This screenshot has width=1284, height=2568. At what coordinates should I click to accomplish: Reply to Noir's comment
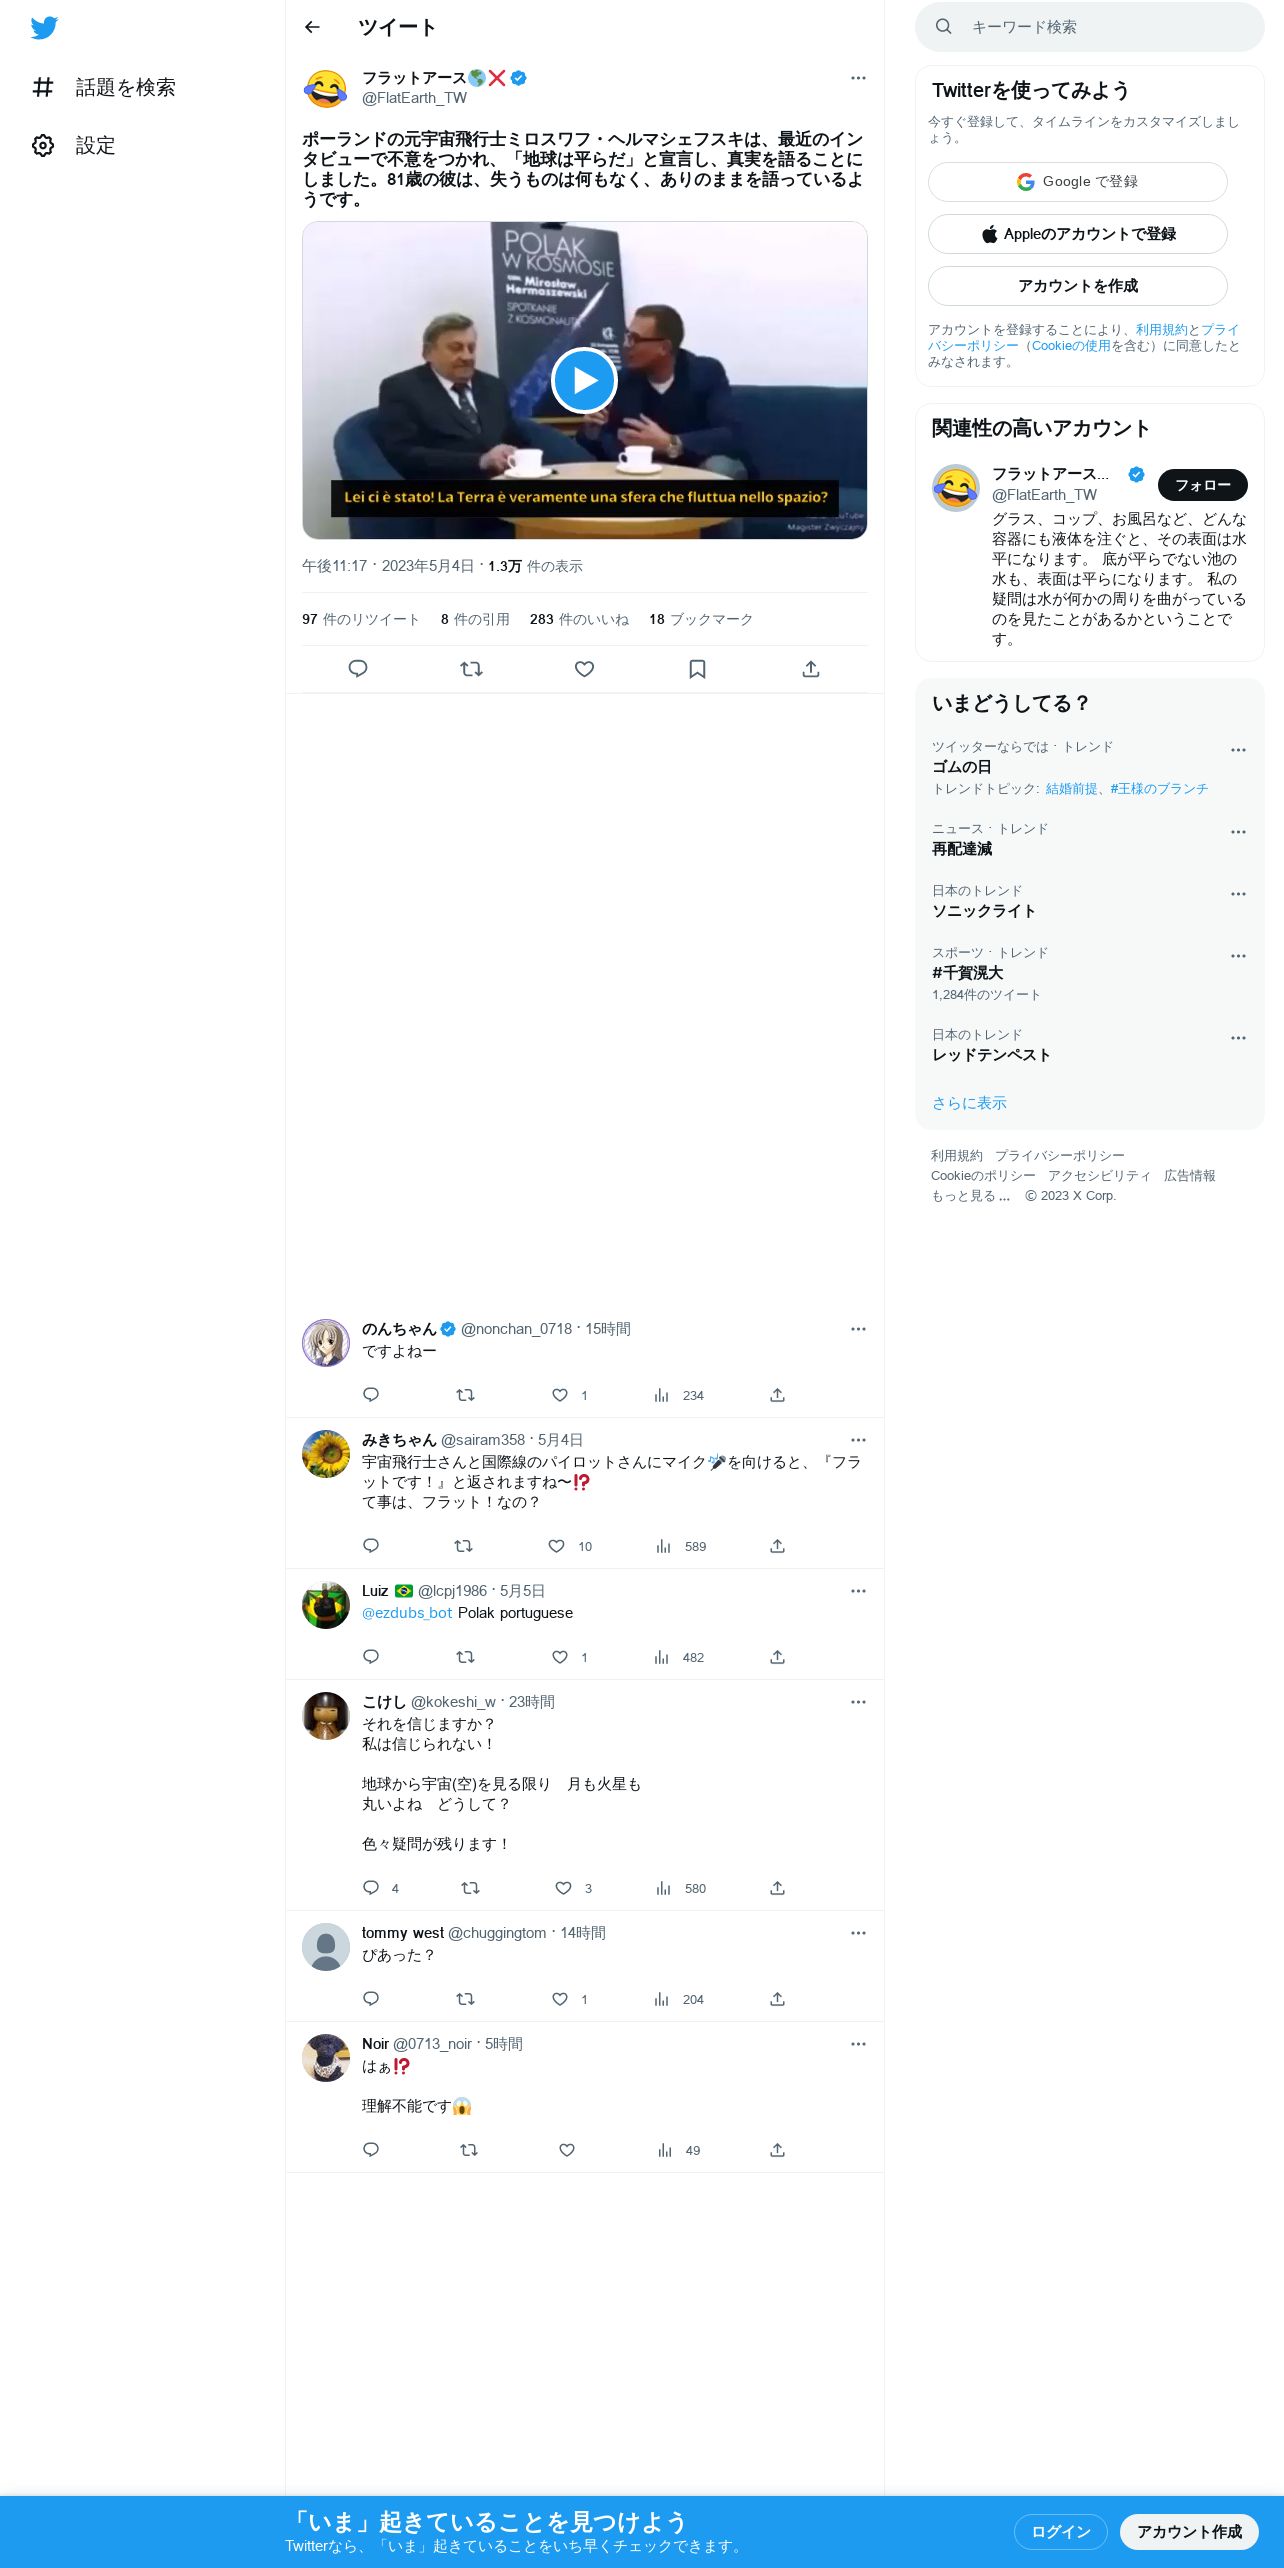371,2150
